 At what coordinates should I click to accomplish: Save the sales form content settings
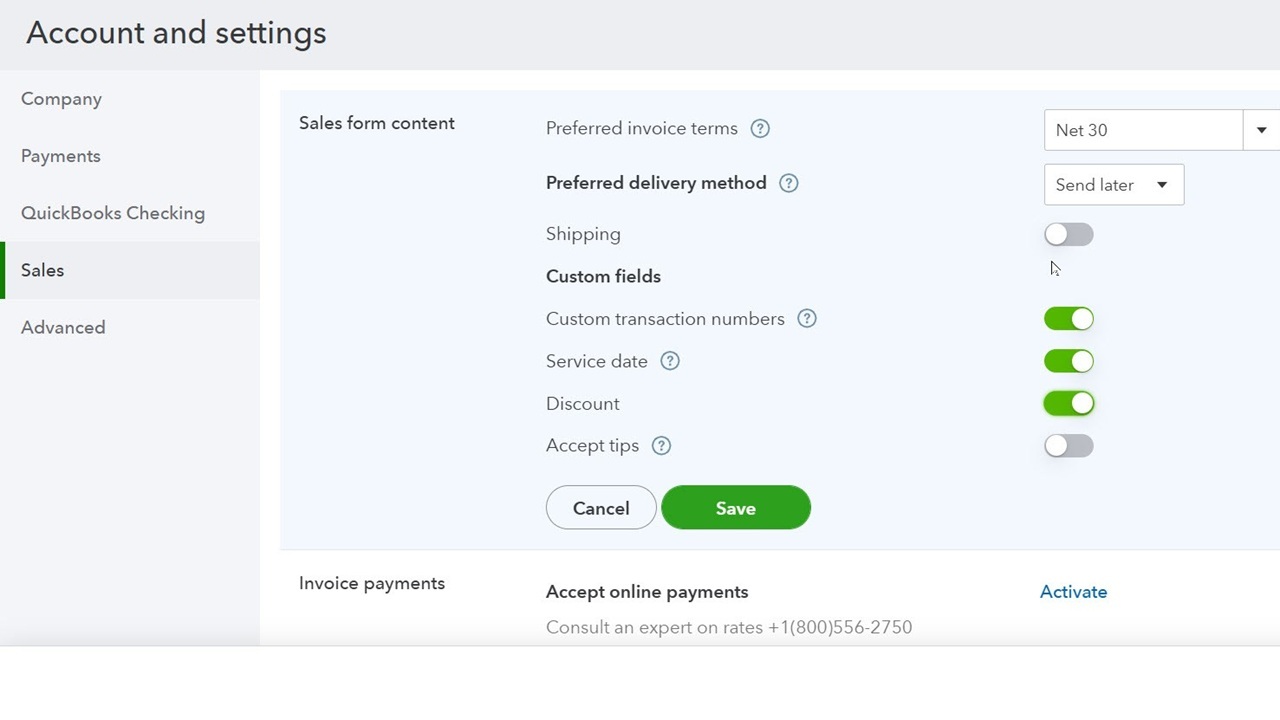[x=736, y=508]
